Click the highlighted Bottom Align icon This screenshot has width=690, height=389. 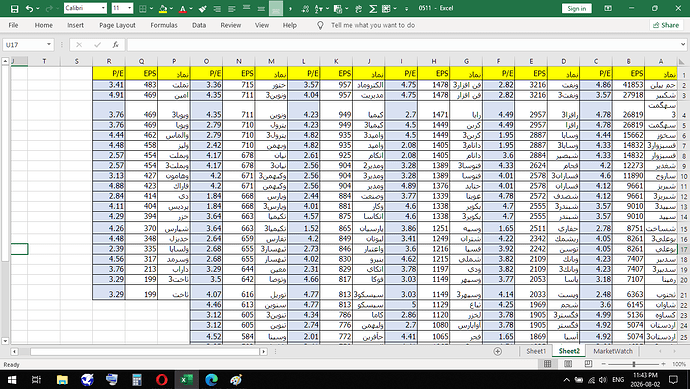(x=276, y=8)
